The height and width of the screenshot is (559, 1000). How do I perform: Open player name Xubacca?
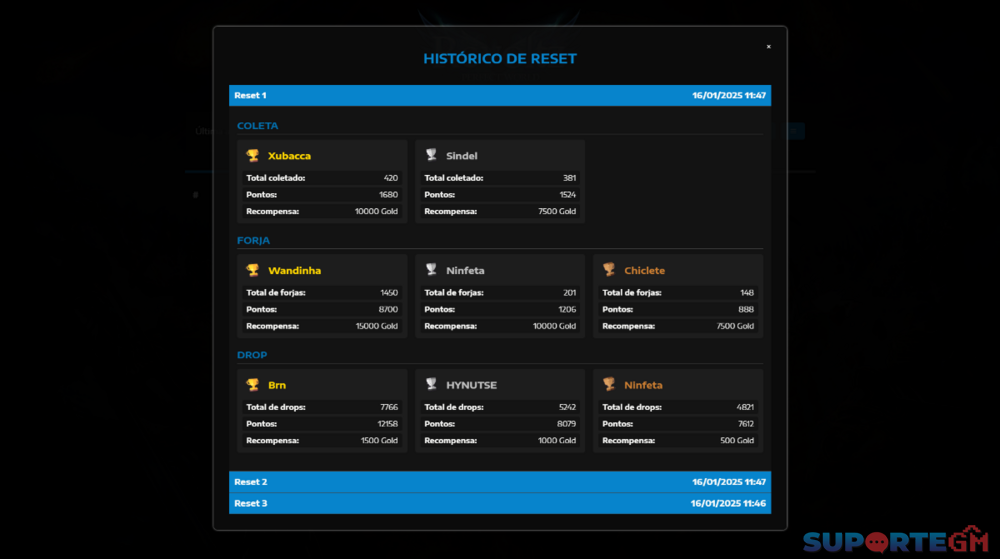click(x=289, y=156)
